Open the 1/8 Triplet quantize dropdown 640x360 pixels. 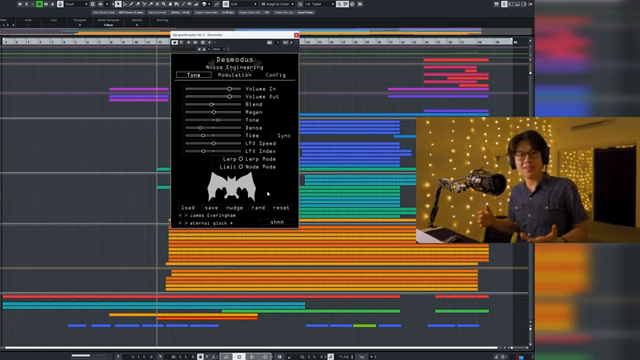tap(319, 4)
